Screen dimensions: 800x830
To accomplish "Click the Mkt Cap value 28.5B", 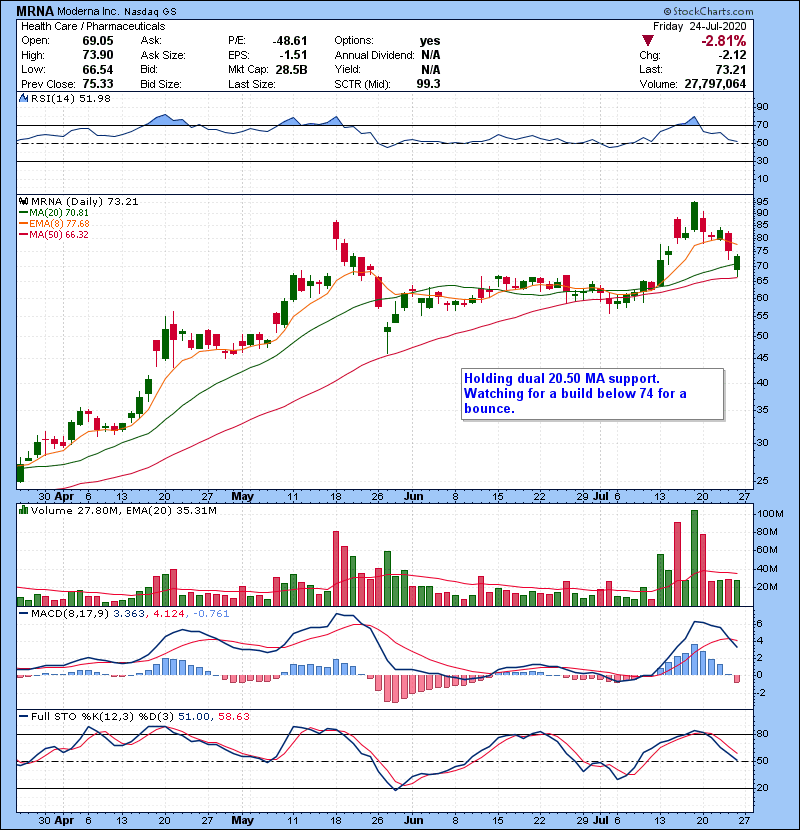I will pos(291,69).
